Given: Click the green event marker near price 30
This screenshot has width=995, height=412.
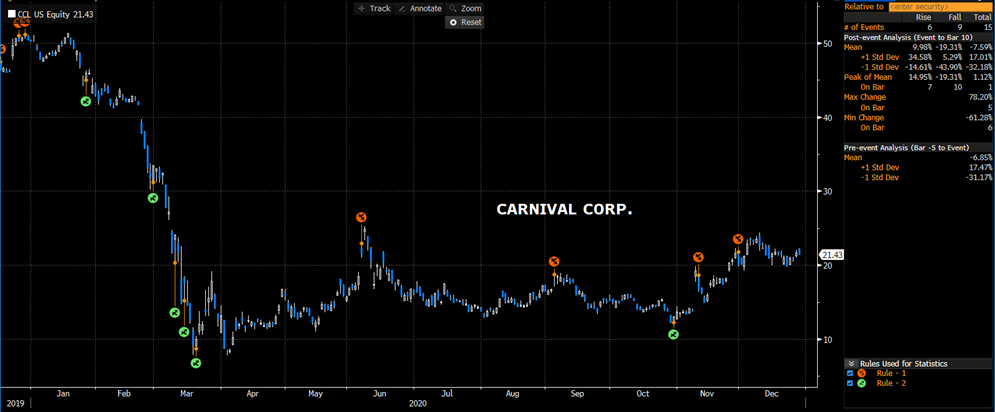Looking at the screenshot, I should (152, 197).
